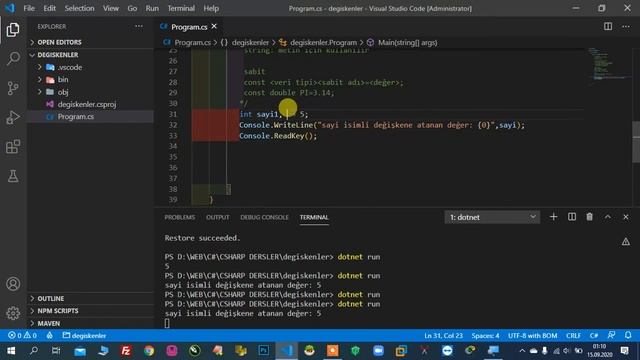
Task: Kill the terminal with trash icon
Action: pyautogui.click(x=589, y=217)
